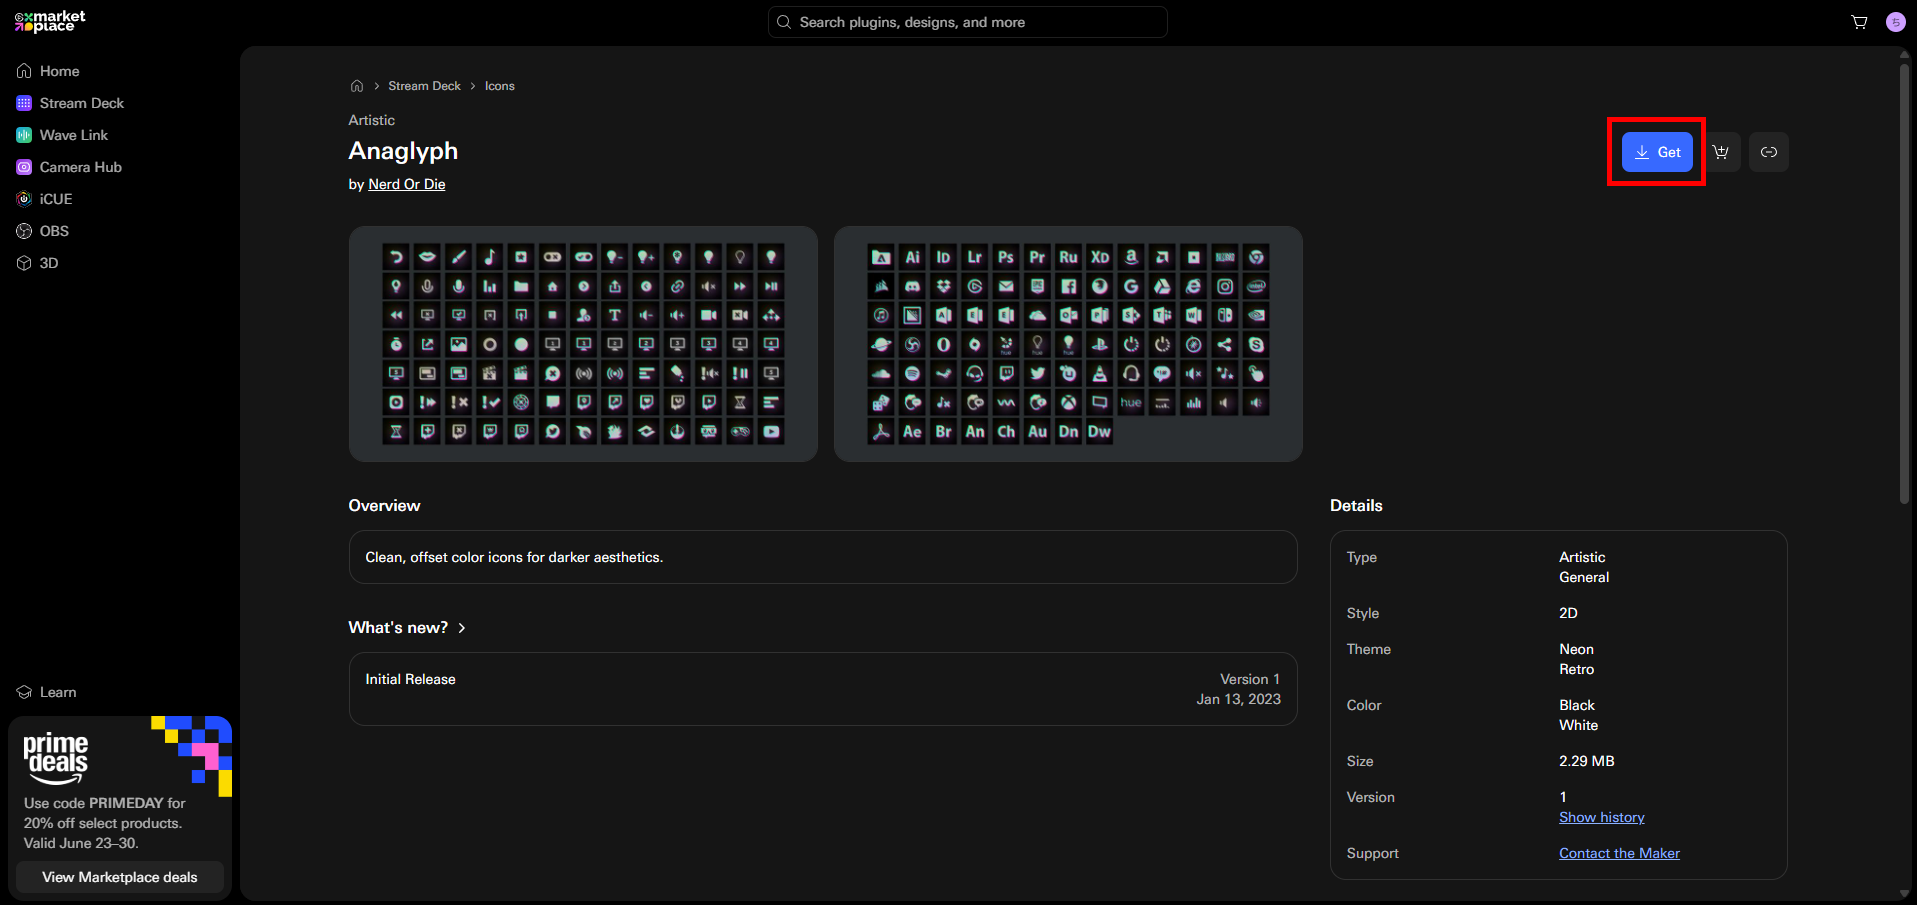Click the Get download button
Image resolution: width=1917 pixels, height=905 pixels.
click(1657, 152)
